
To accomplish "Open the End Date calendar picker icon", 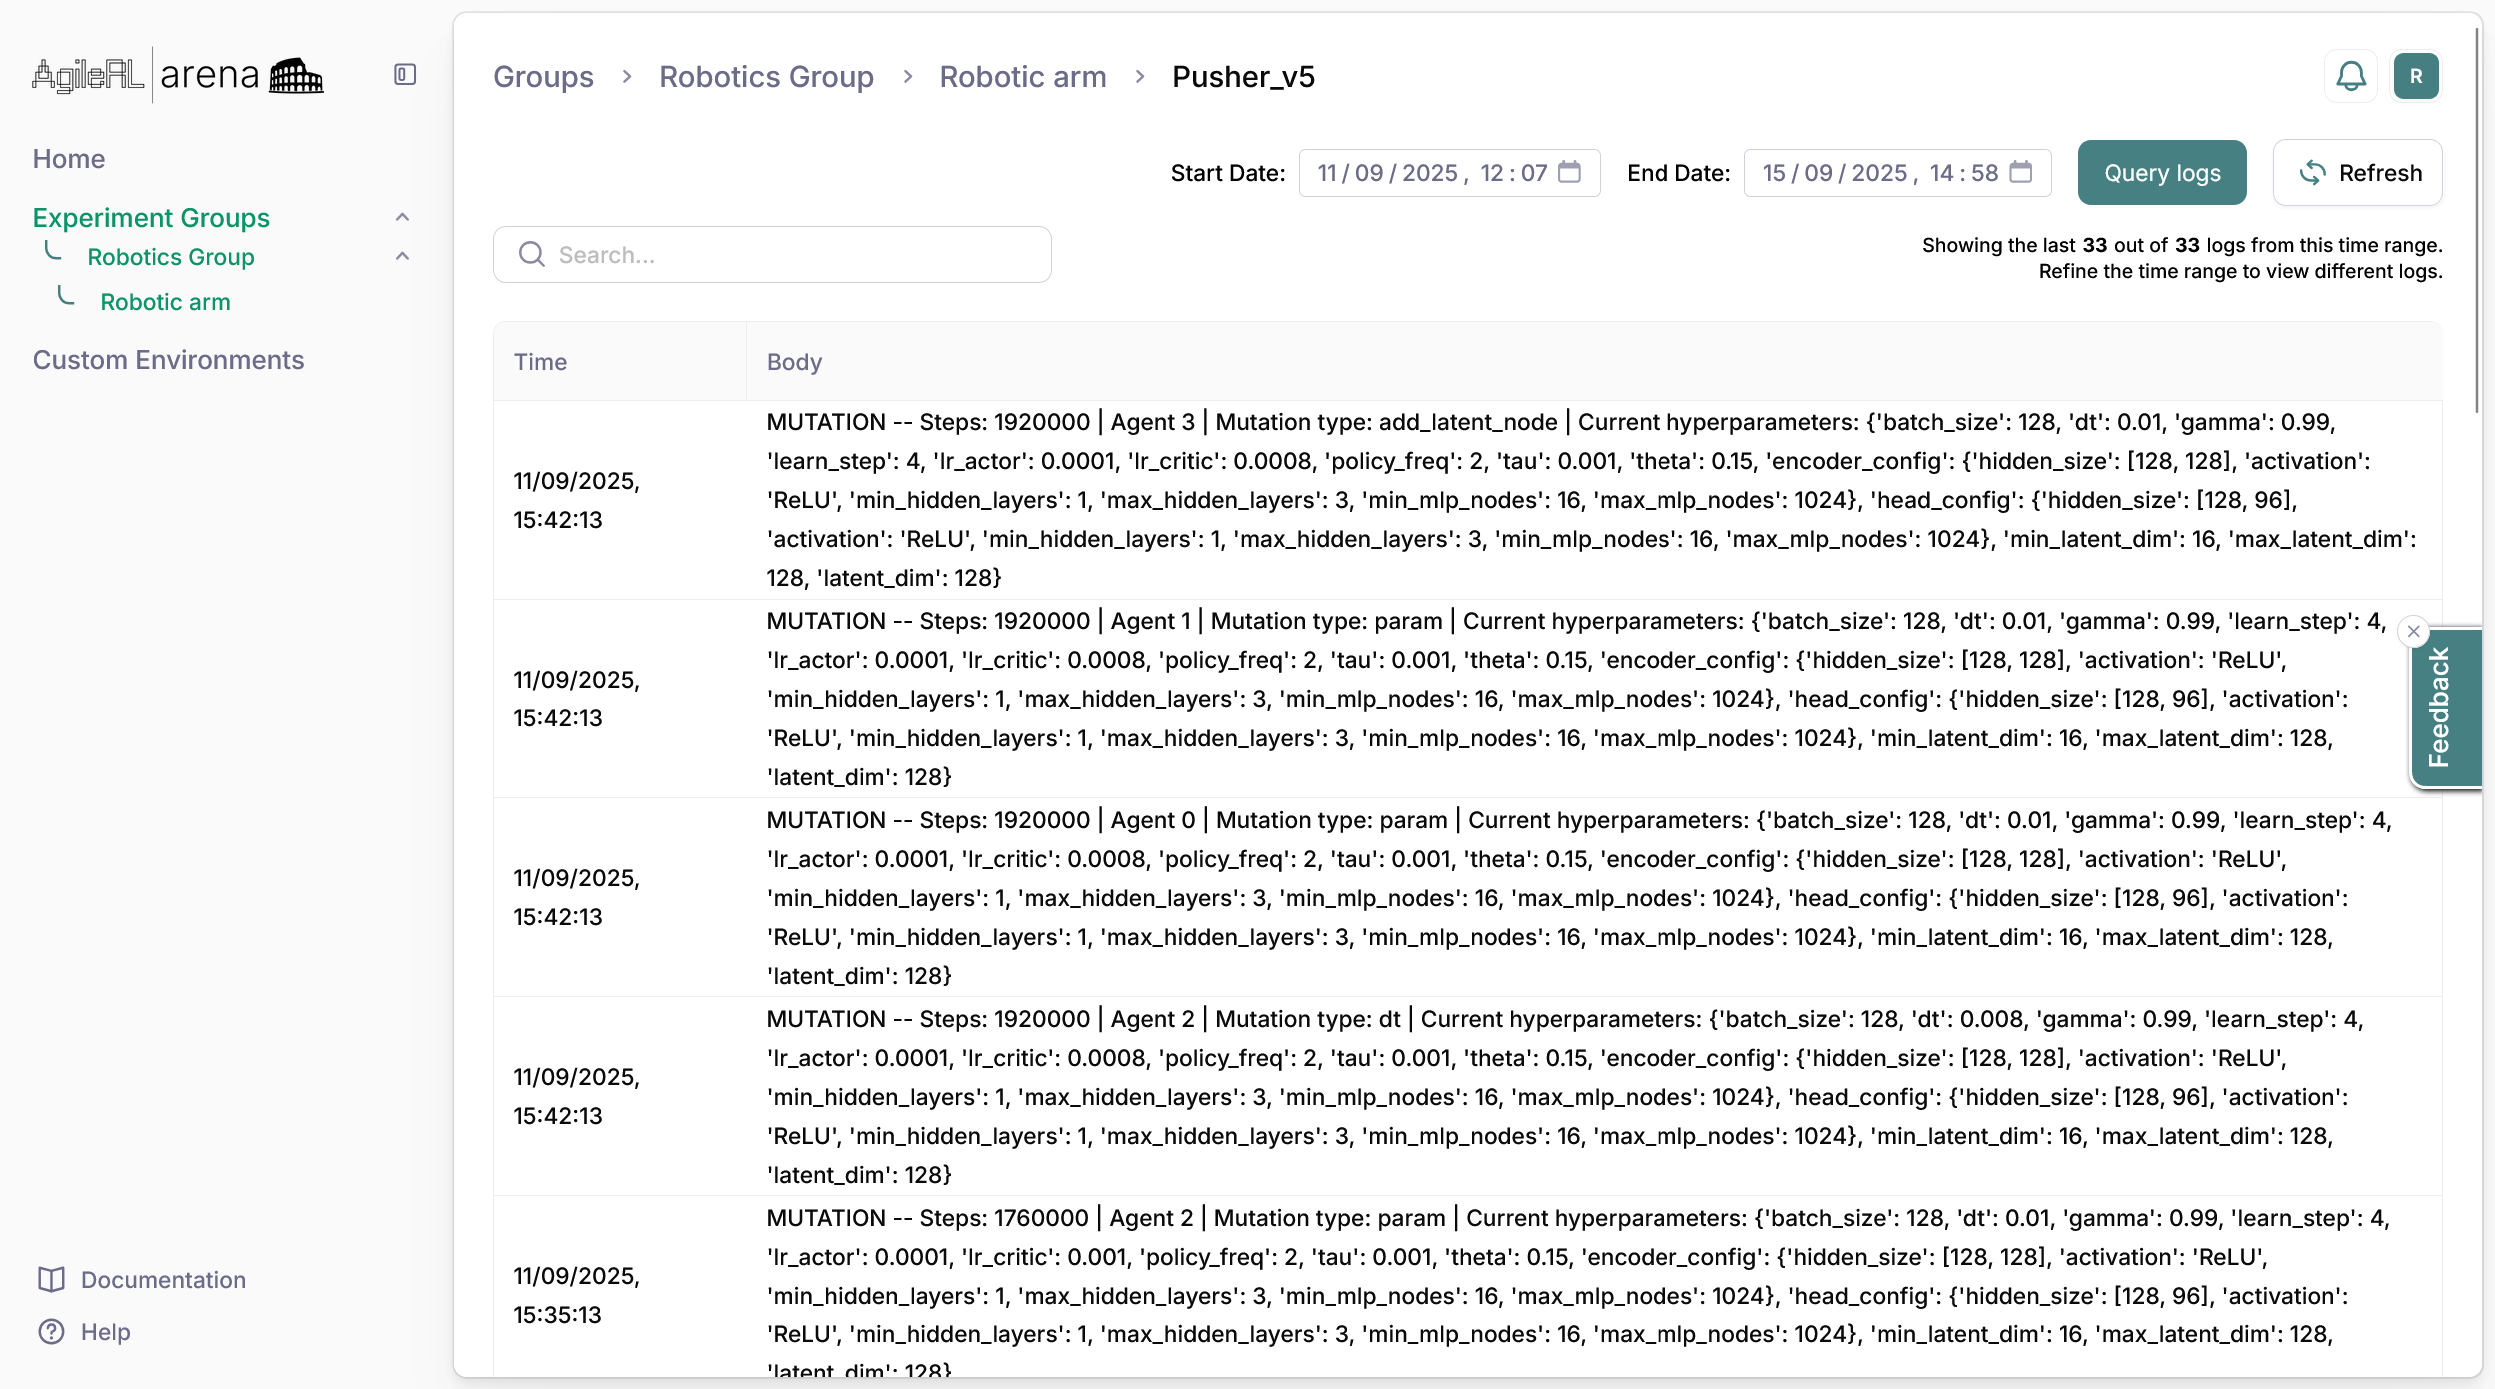I will 2021,172.
